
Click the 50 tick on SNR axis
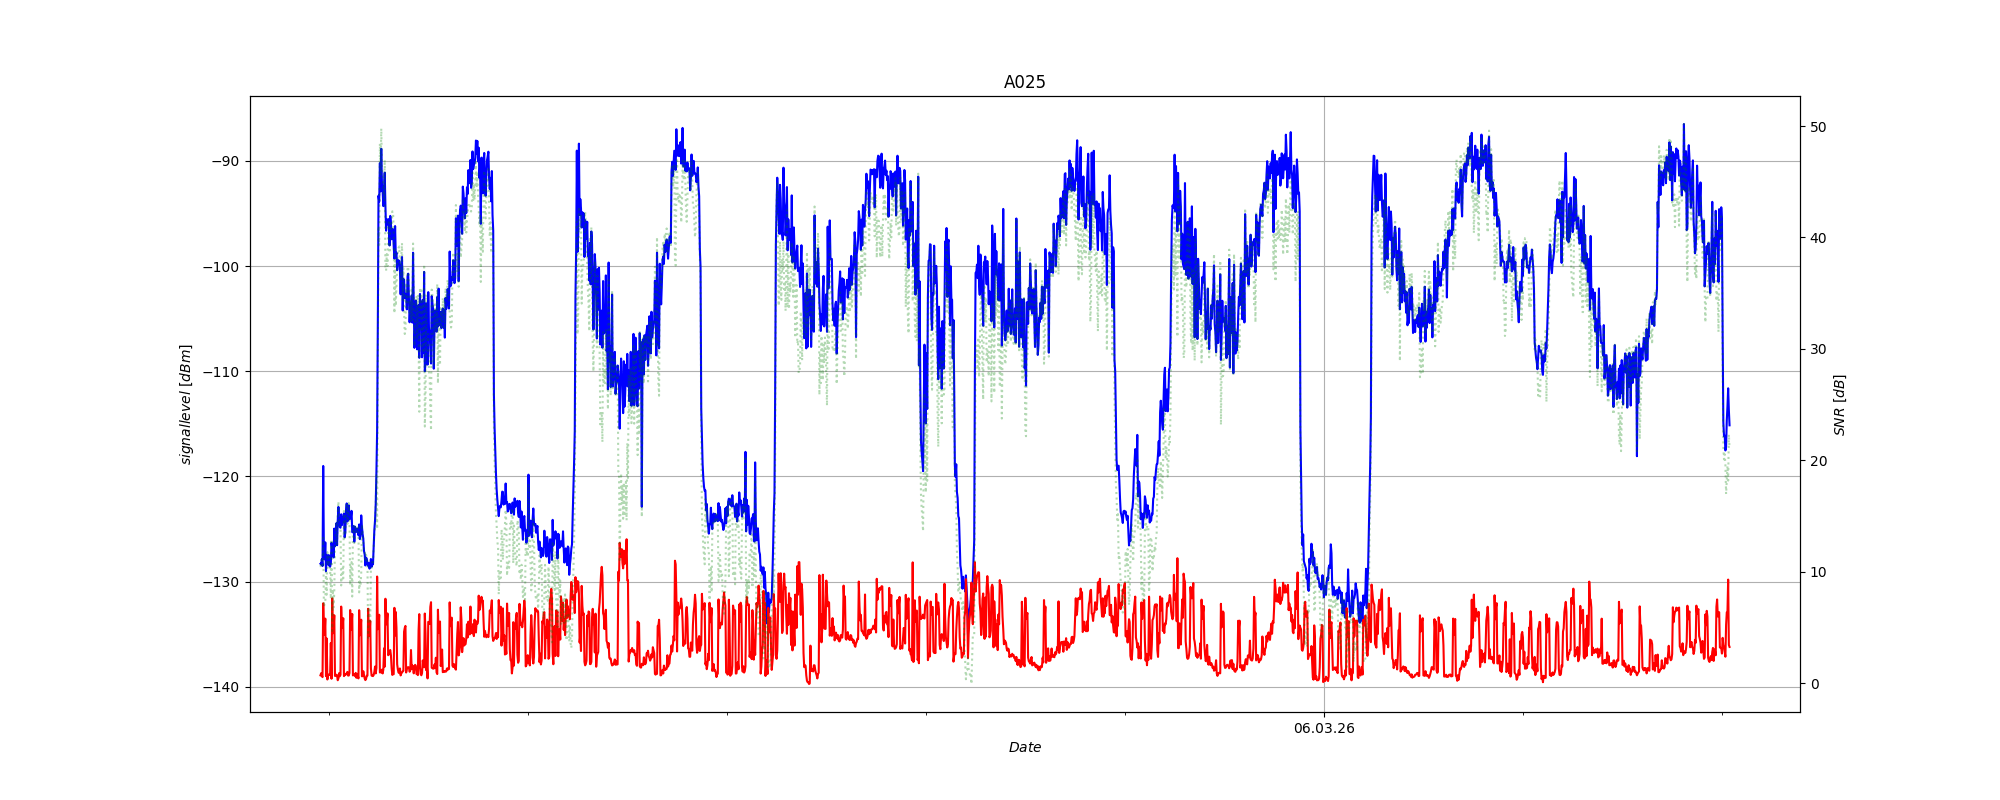point(1818,127)
